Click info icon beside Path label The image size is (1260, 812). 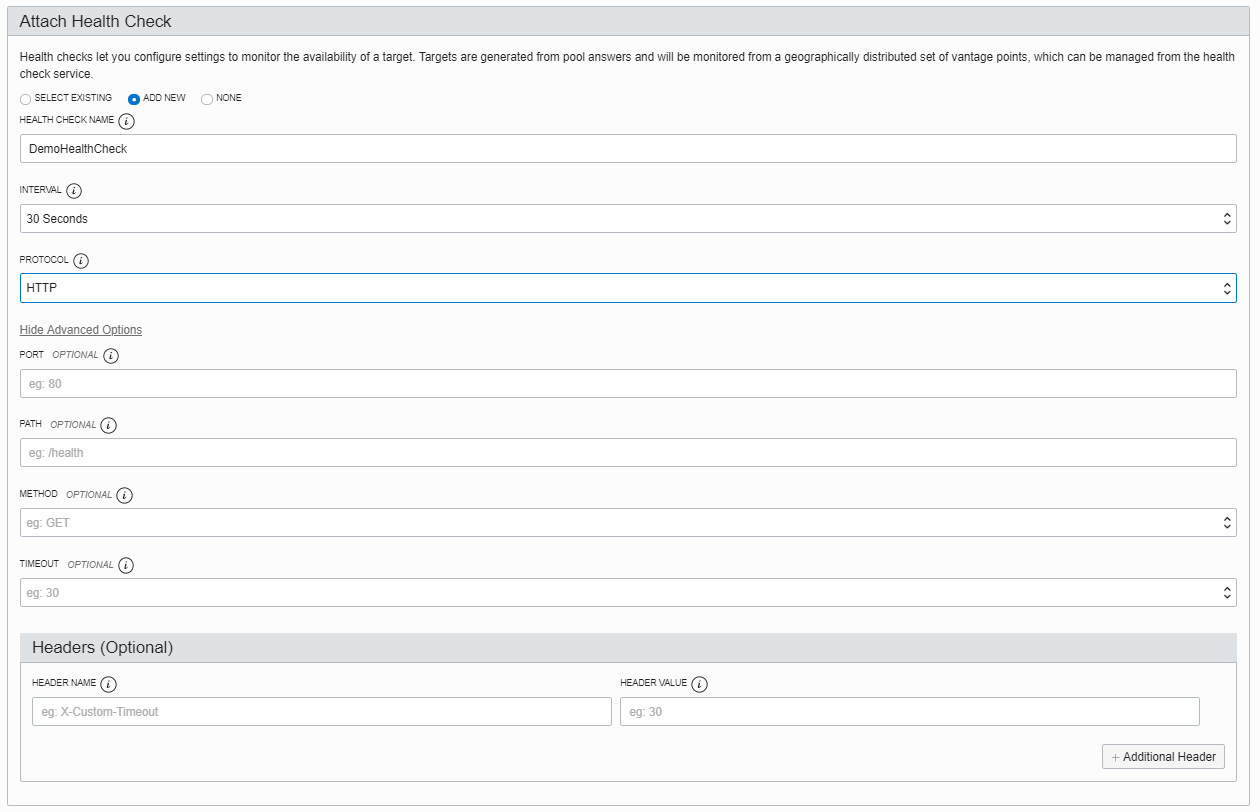coord(109,425)
